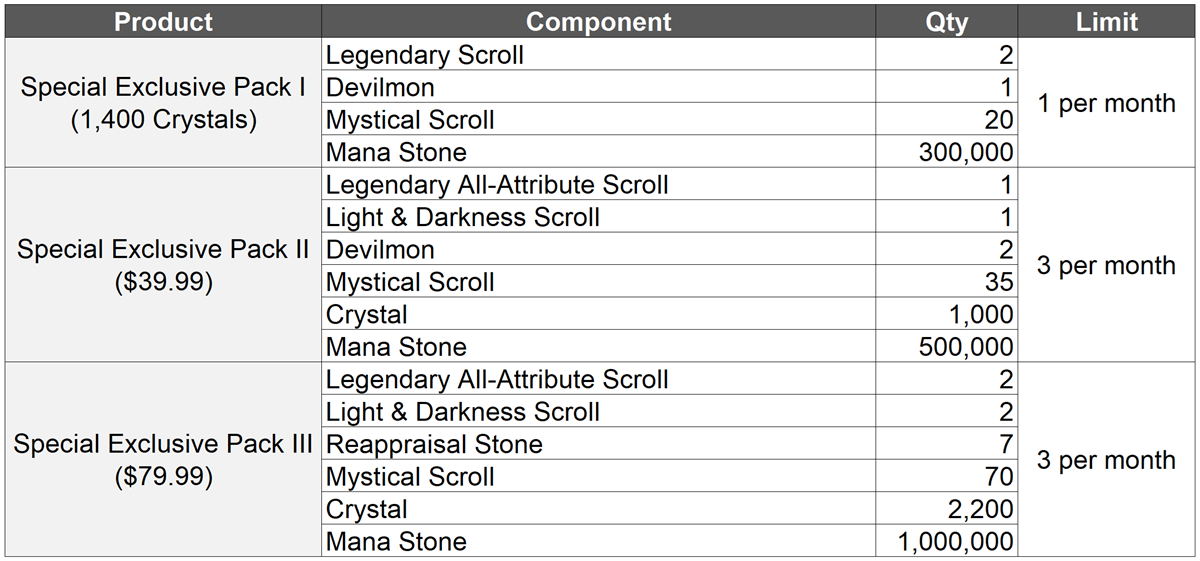This screenshot has height=561, width=1200.
Task: Select the Reappraisal Stone component cell
Action: (598, 444)
